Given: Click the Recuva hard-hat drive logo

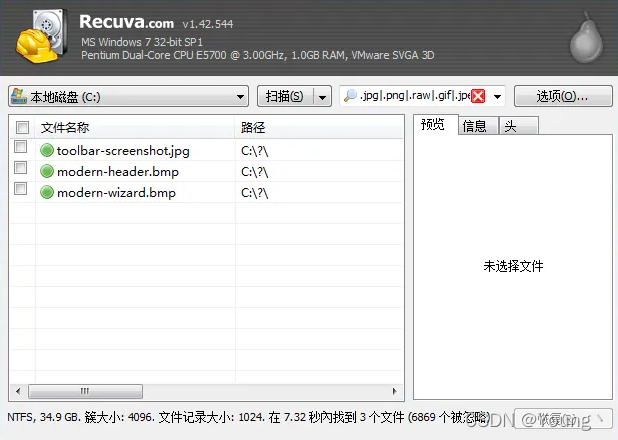Looking at the screenshot, I should [x=41, y=36].
